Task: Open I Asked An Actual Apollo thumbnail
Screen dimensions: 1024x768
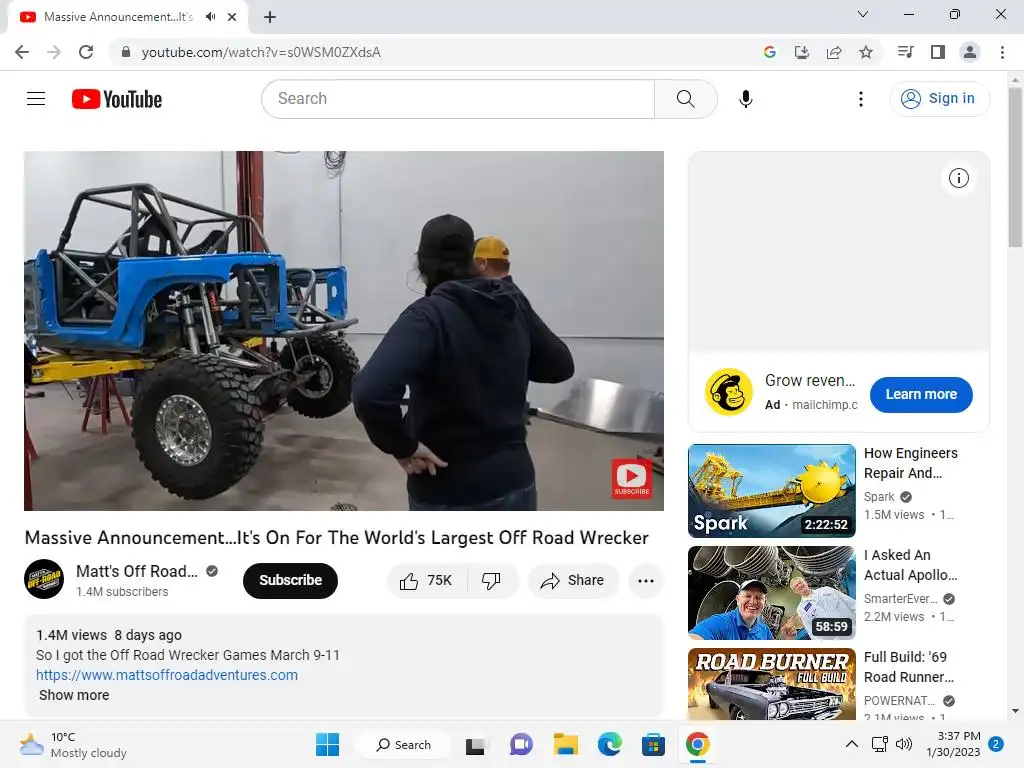Action: click(x=771, y=593)
